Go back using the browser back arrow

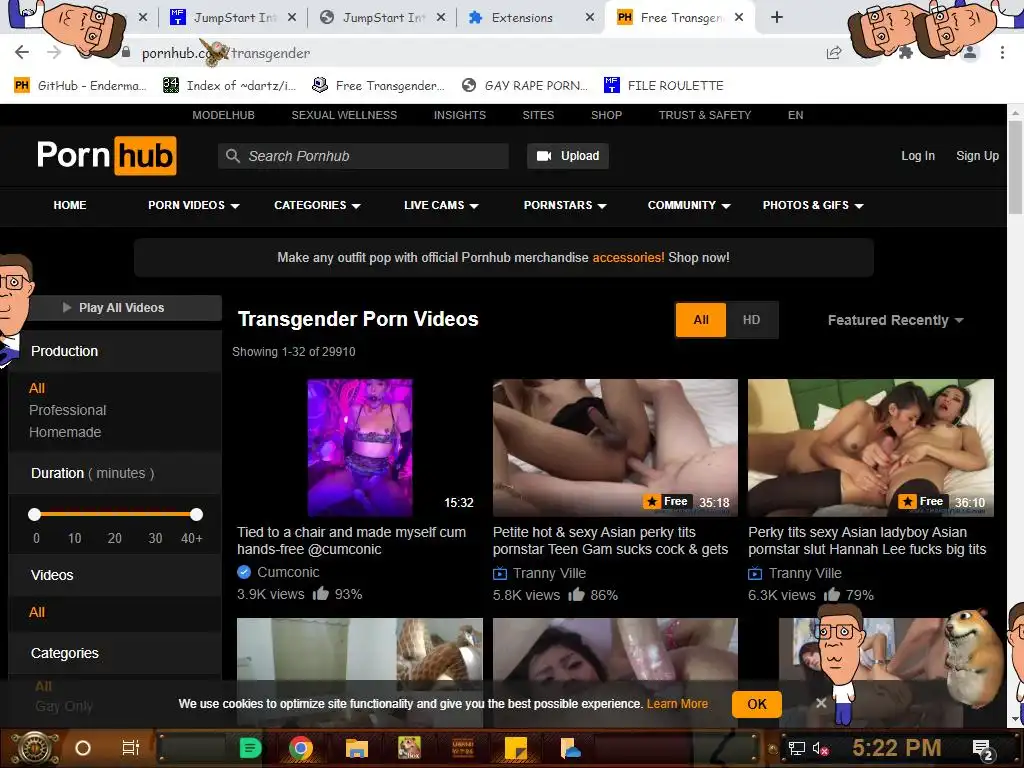(22, 52)
